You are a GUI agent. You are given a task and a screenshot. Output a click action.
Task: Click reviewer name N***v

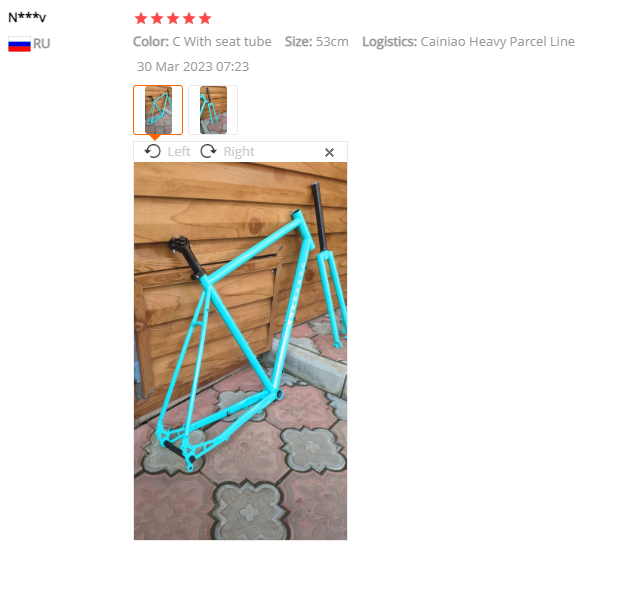click(x=27, y=18)
